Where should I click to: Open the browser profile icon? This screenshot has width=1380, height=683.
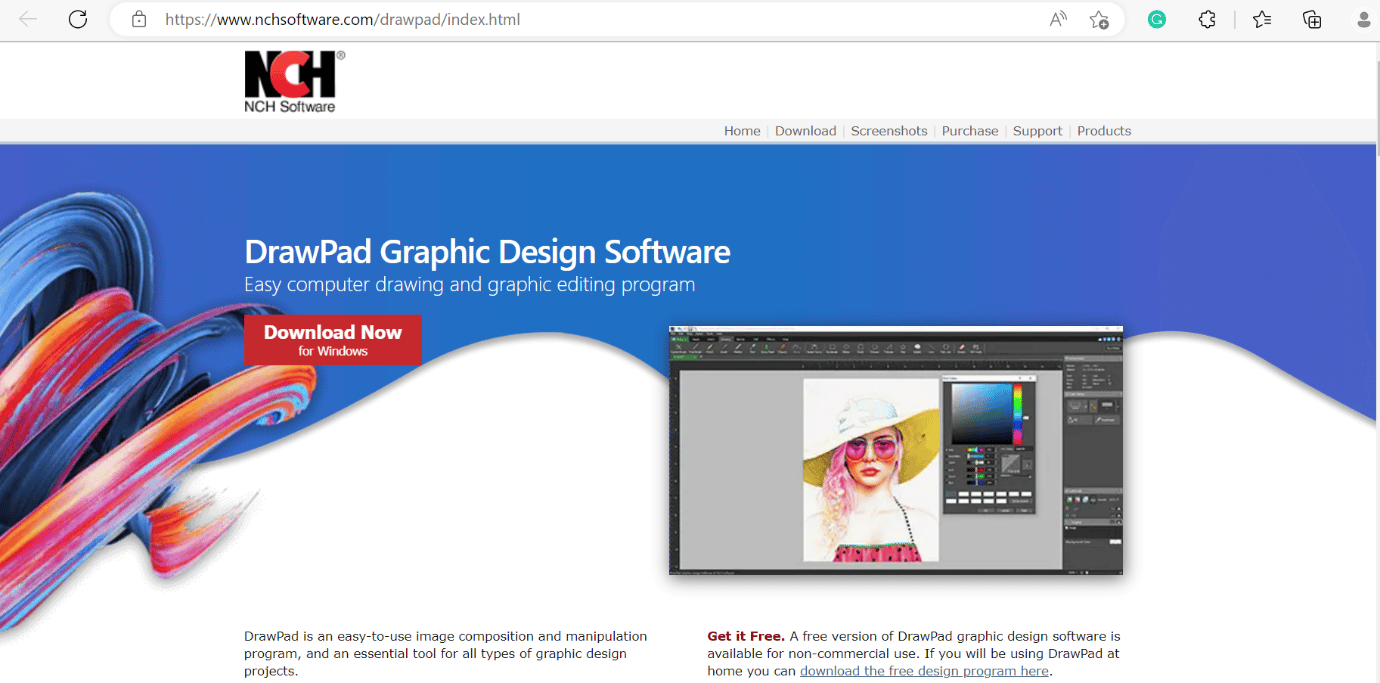pyautogui.click(x=1364, y=19)
